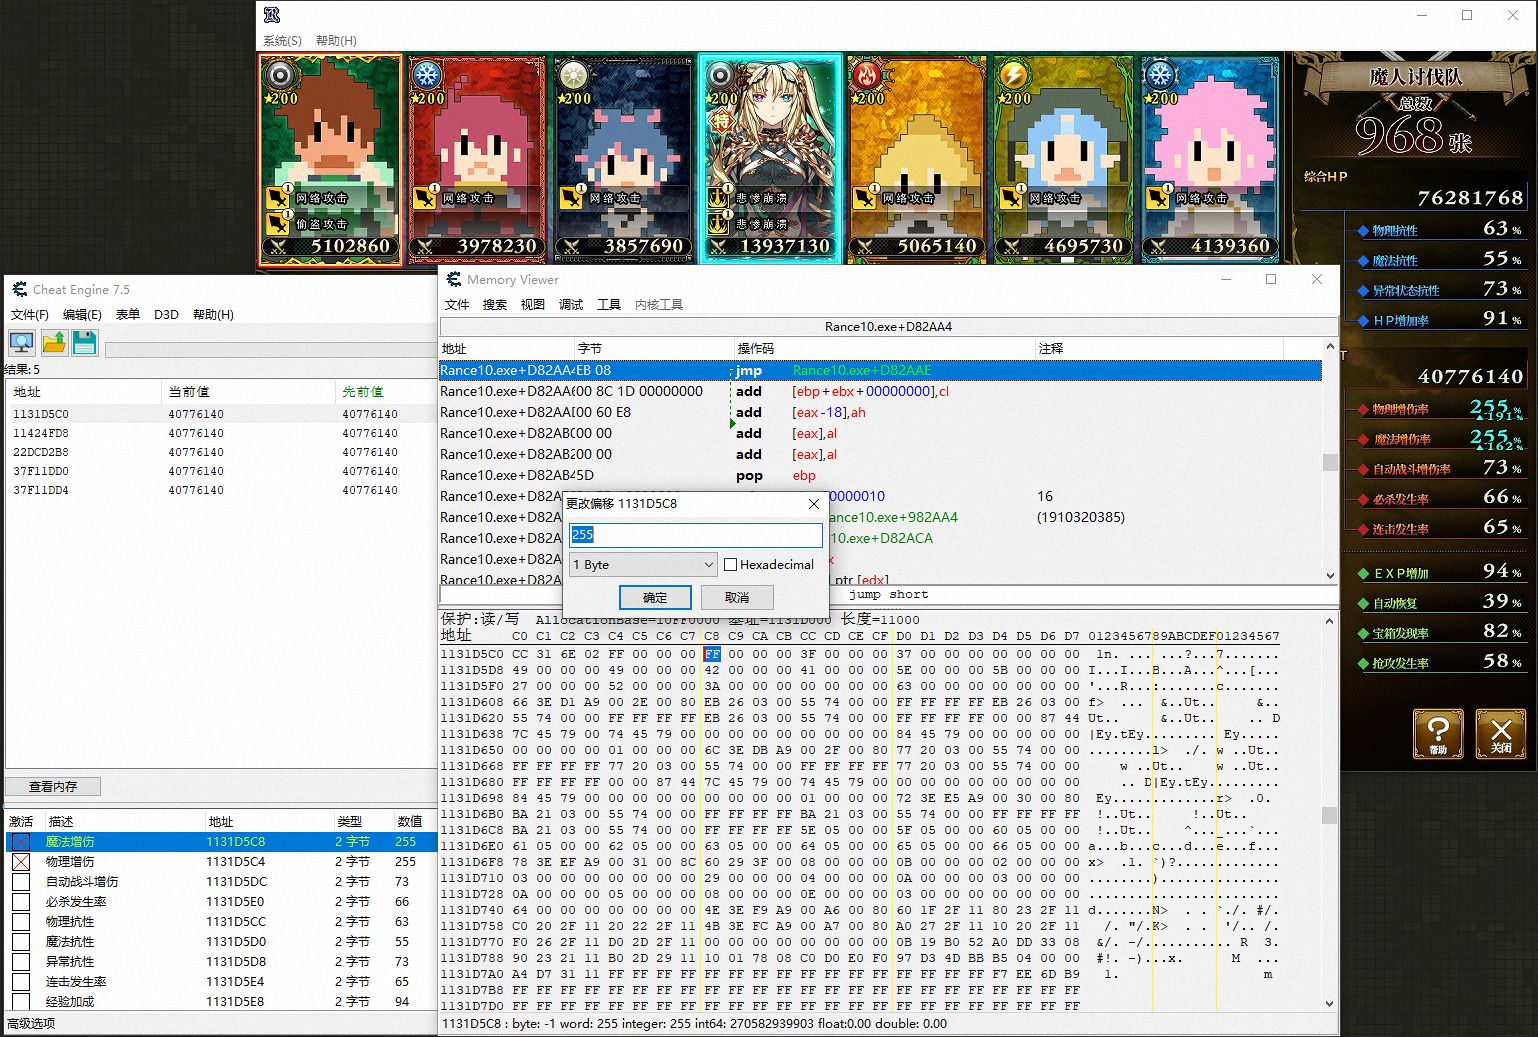Click 高级选项 at the bottom of Cheat Engine
The image size is (1538, 1037).
(x=31, y=1023)
